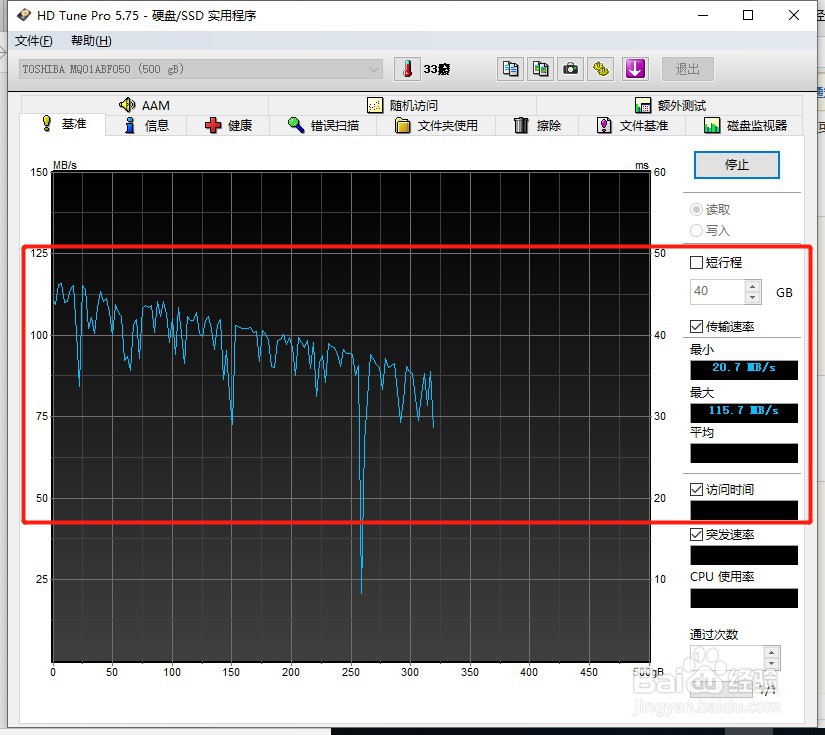Open the 文件夹使用 tab
The height and width of the screenshot is (735, 825).
[436, 125]
